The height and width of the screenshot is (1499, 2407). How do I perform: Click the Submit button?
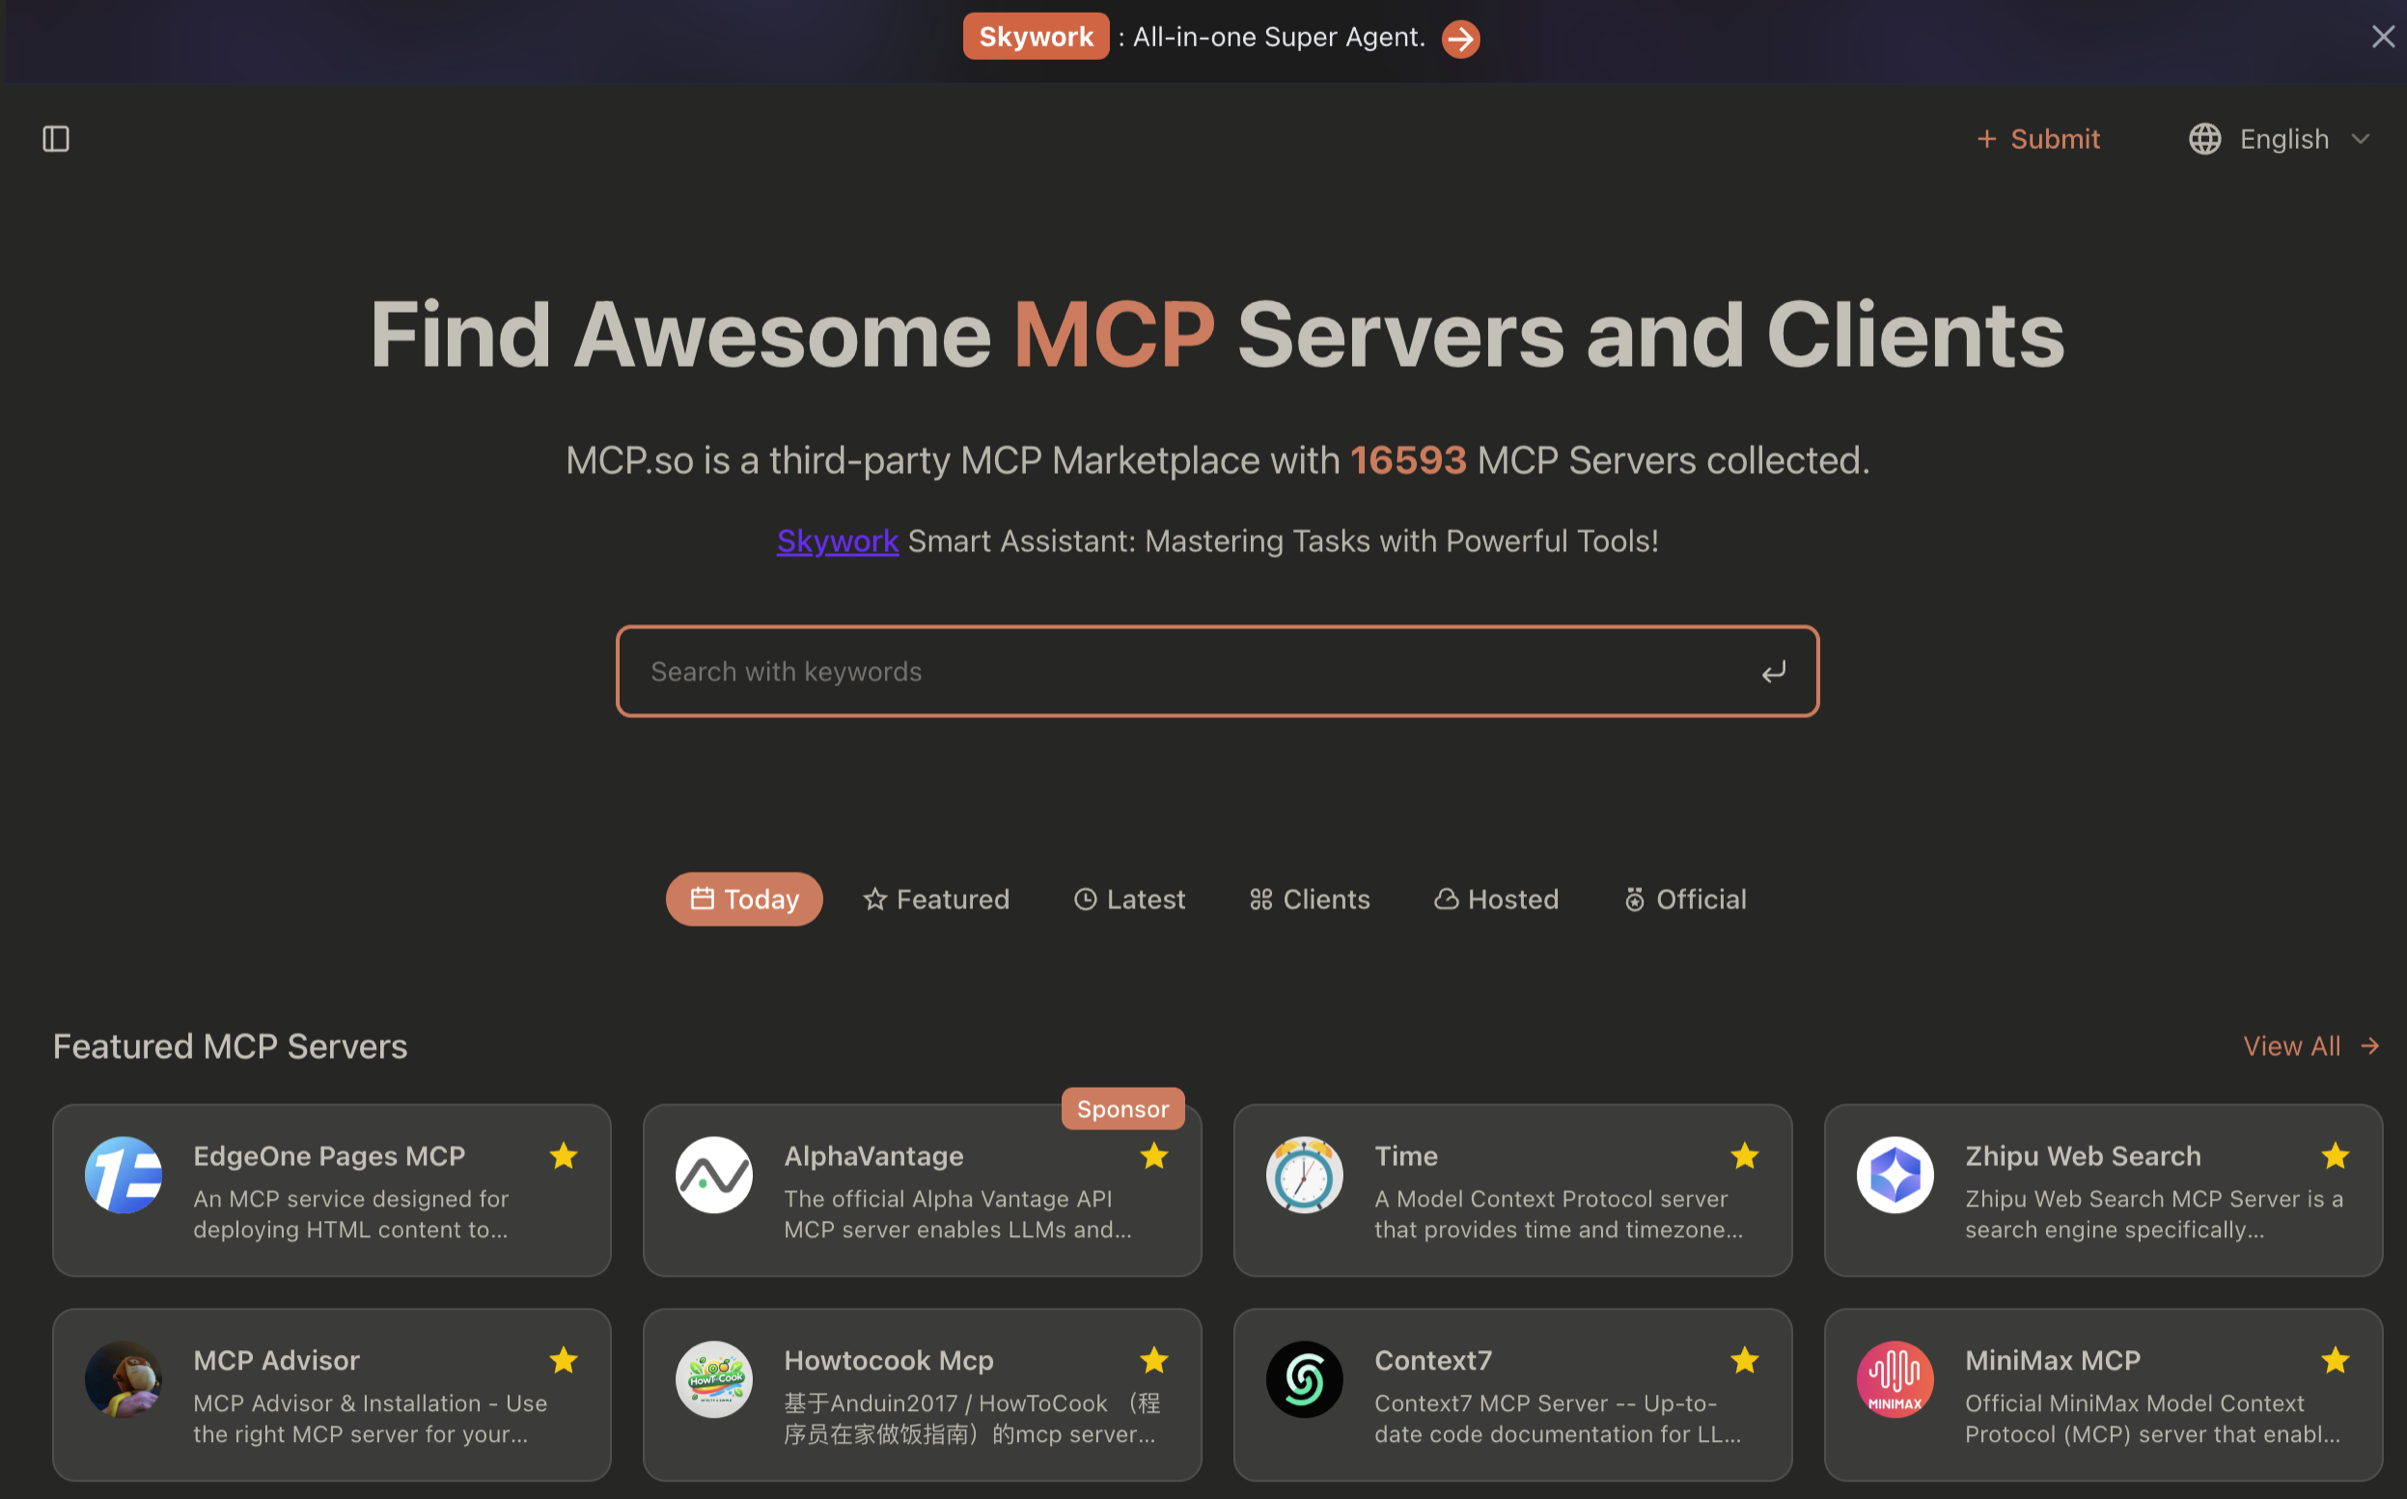coord(2038,139)
